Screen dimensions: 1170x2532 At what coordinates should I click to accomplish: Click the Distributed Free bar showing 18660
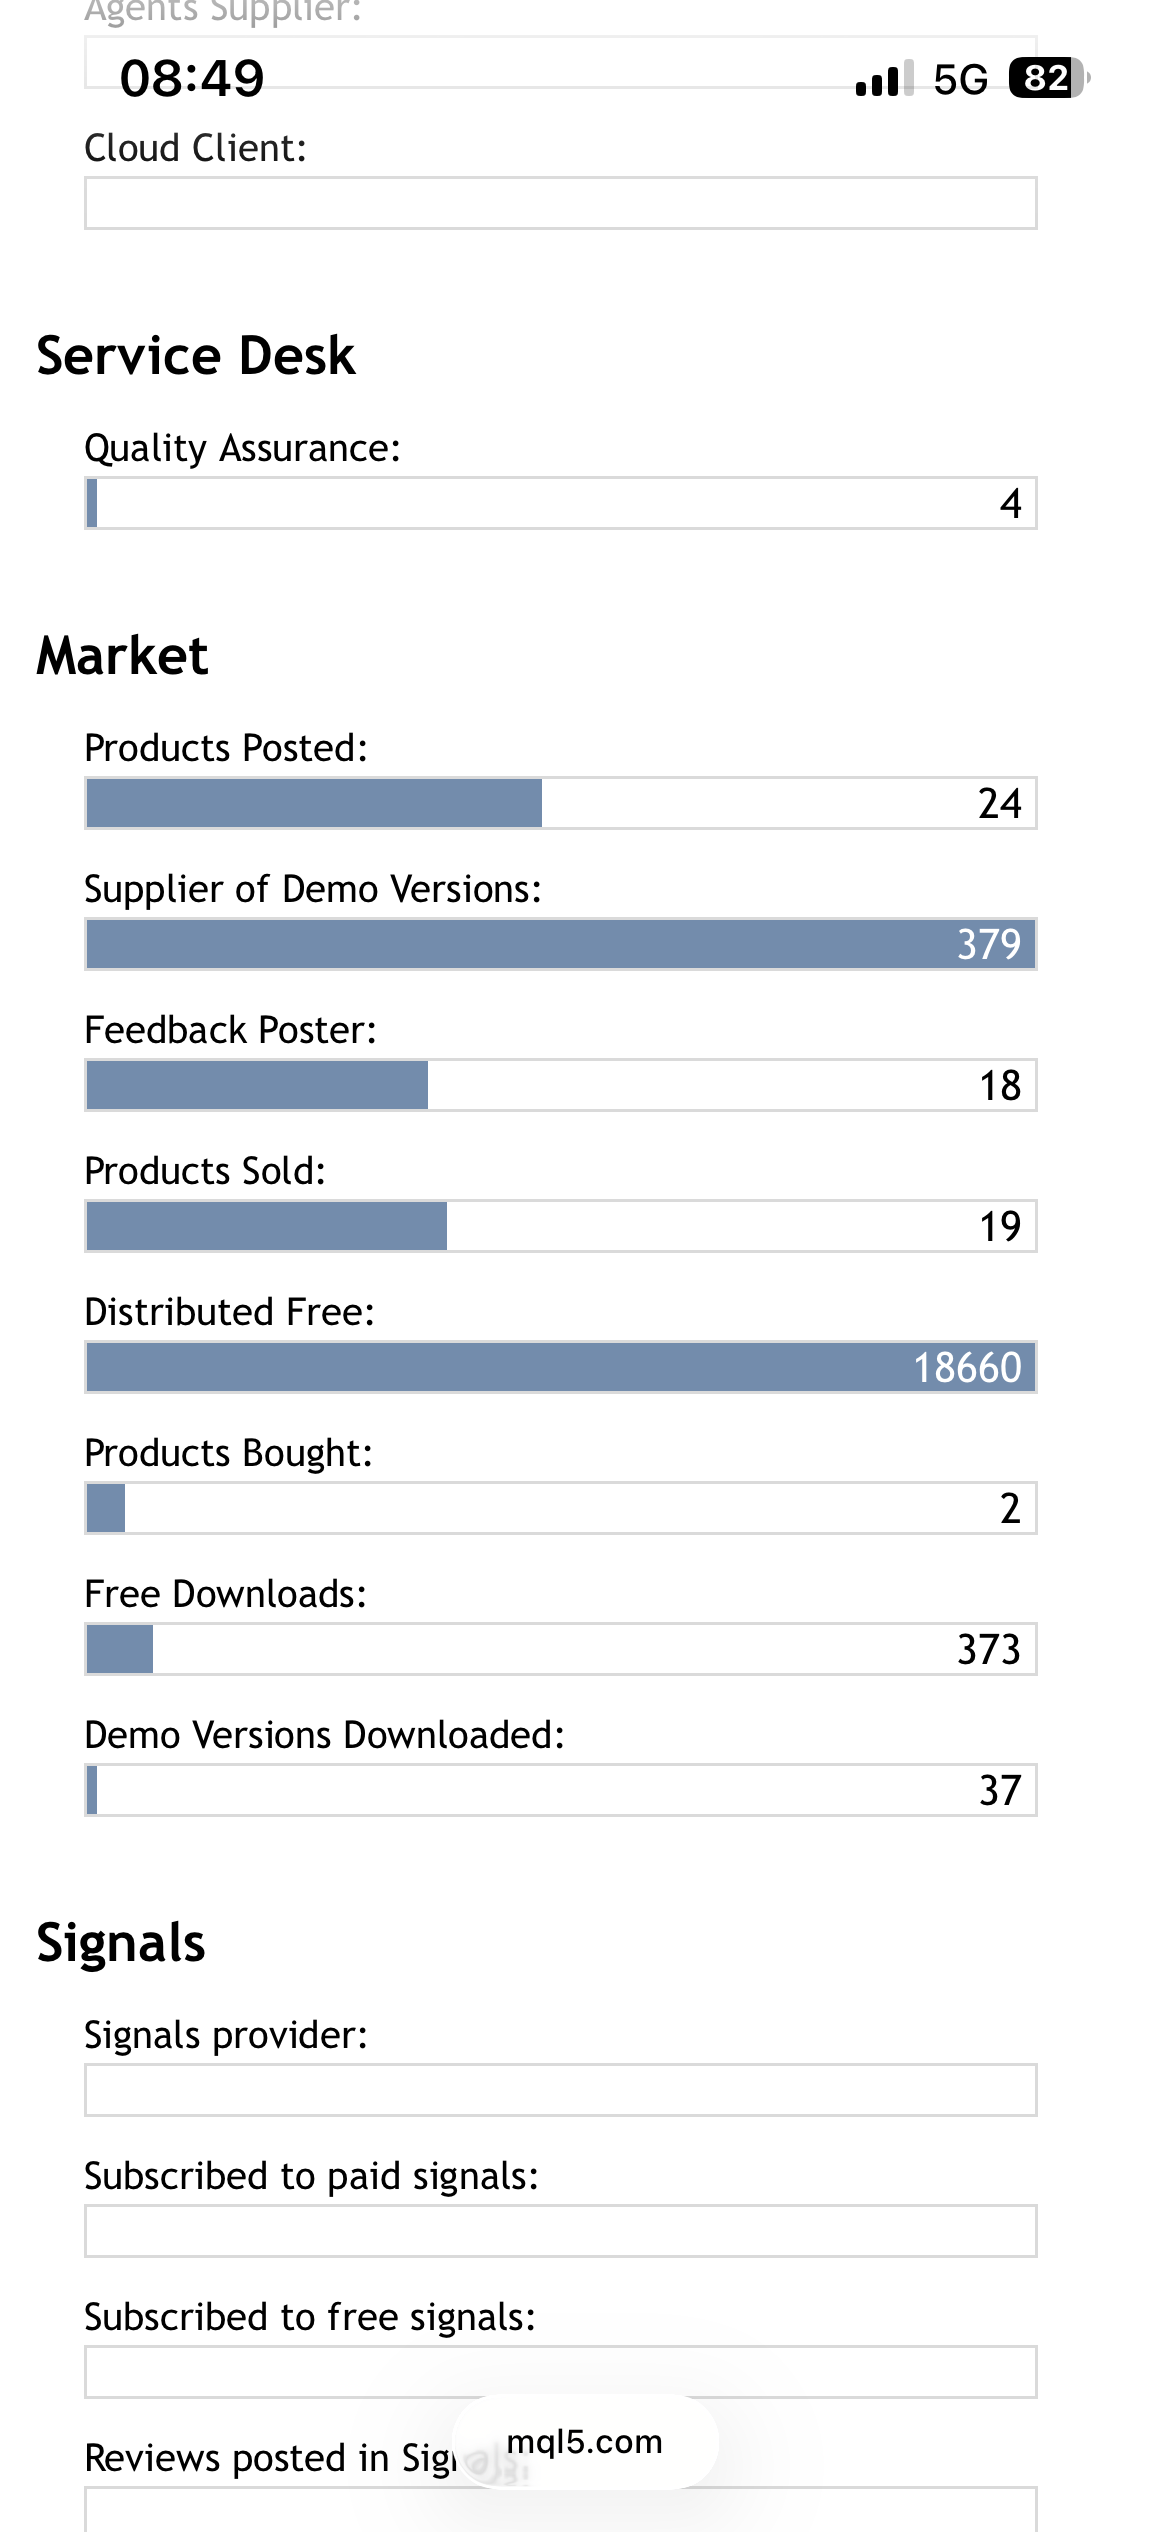pyautogui.click(x=560, y=1367)
